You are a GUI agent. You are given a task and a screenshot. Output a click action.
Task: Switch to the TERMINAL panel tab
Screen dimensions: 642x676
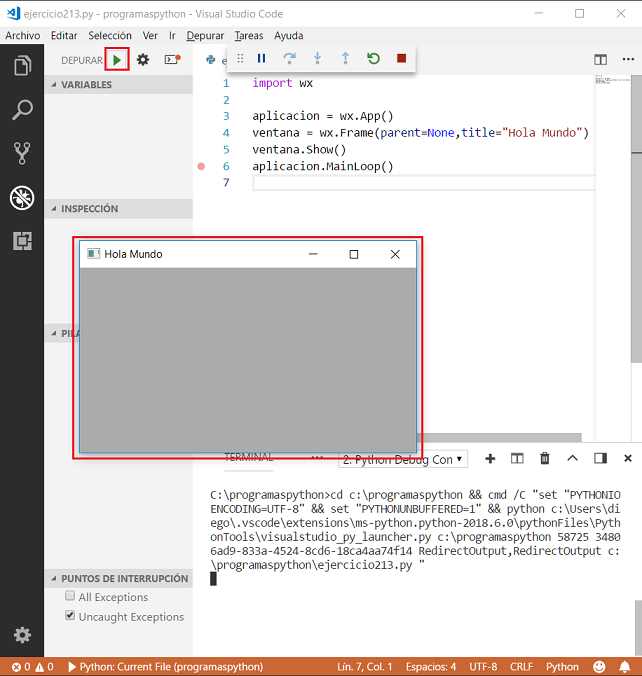249,457
